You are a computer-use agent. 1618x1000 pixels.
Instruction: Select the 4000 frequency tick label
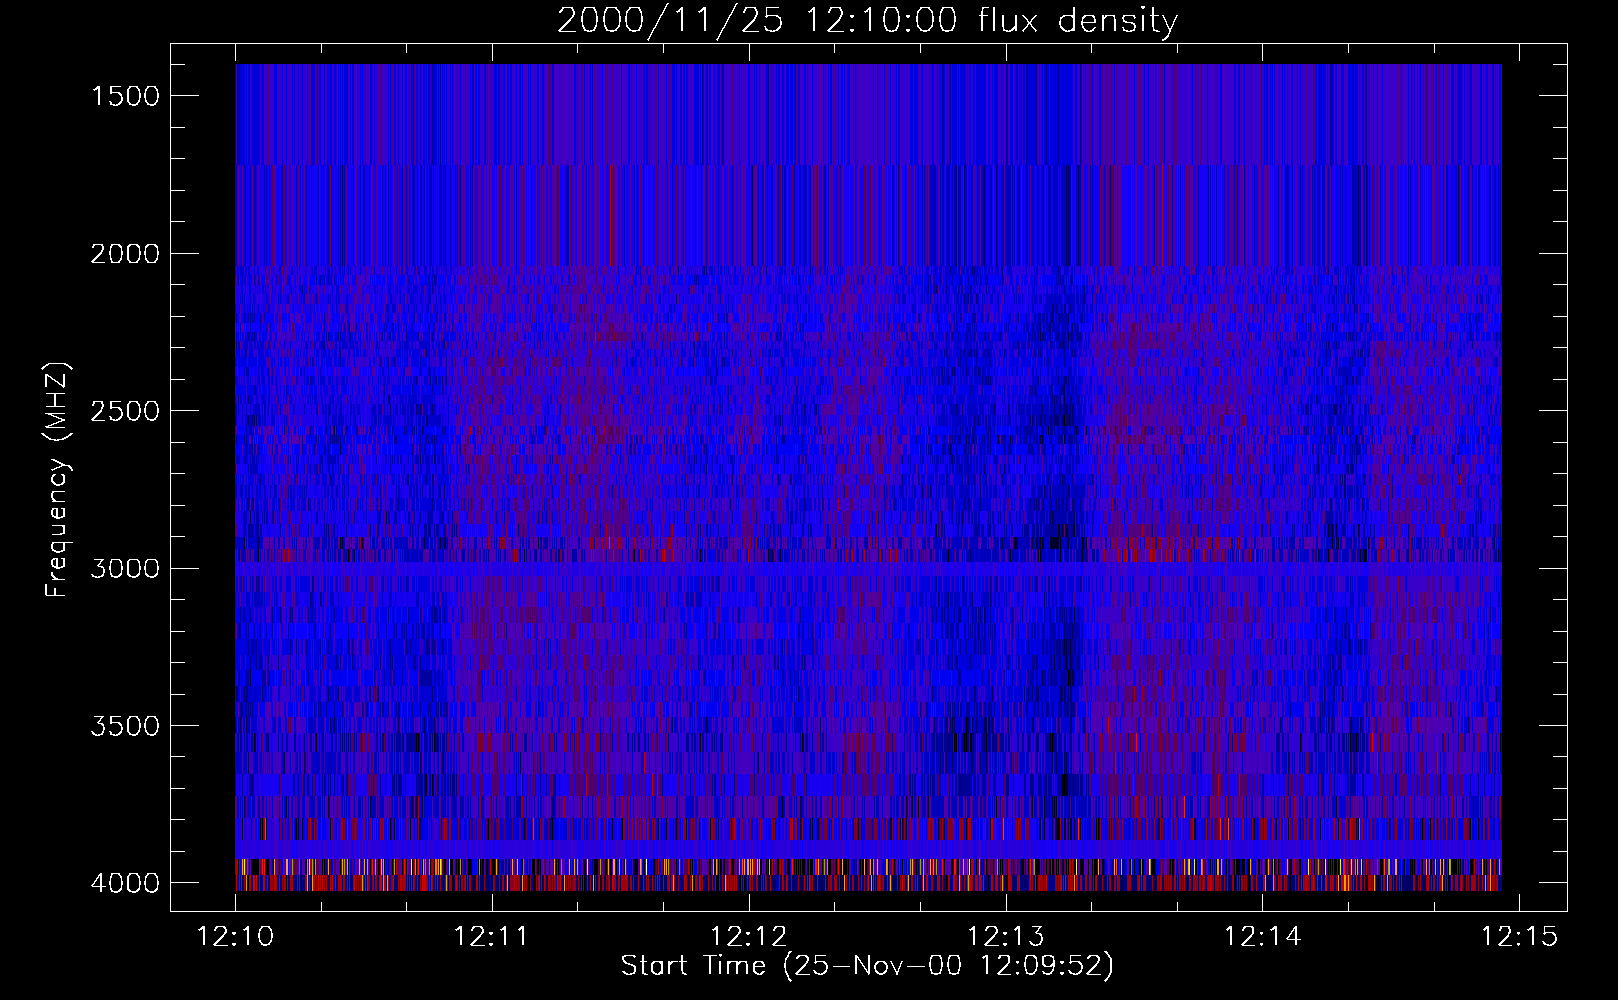pyautogui.click(x=125, y=883)
